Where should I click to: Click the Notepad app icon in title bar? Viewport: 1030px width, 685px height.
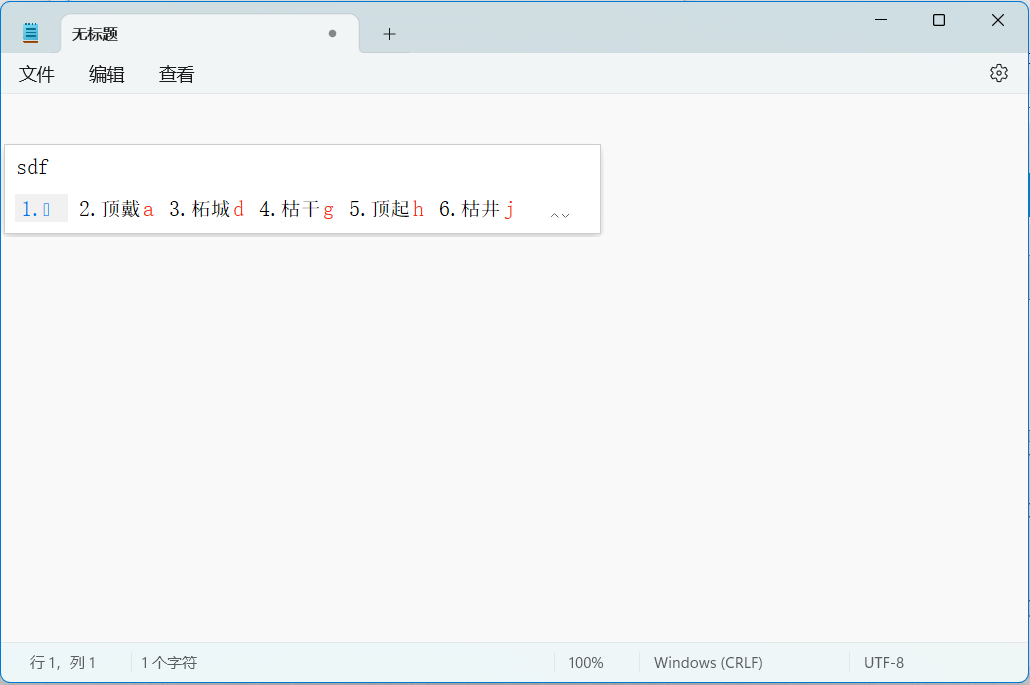point(31,33)
